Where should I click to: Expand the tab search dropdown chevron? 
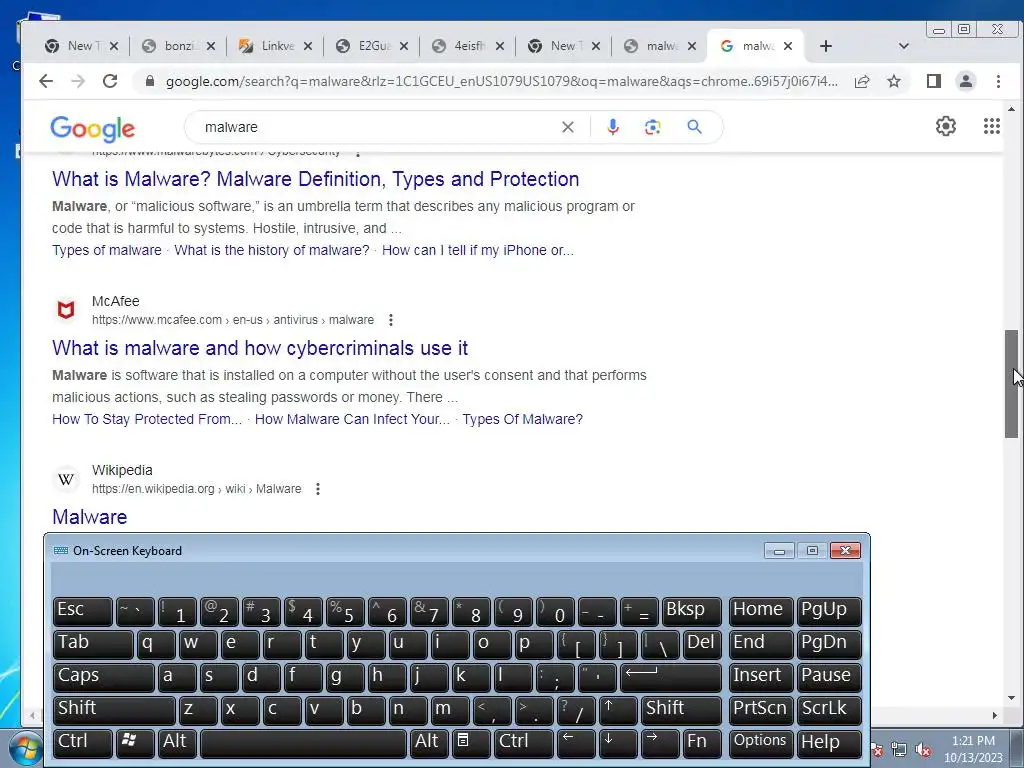click(x=904, y=46)
